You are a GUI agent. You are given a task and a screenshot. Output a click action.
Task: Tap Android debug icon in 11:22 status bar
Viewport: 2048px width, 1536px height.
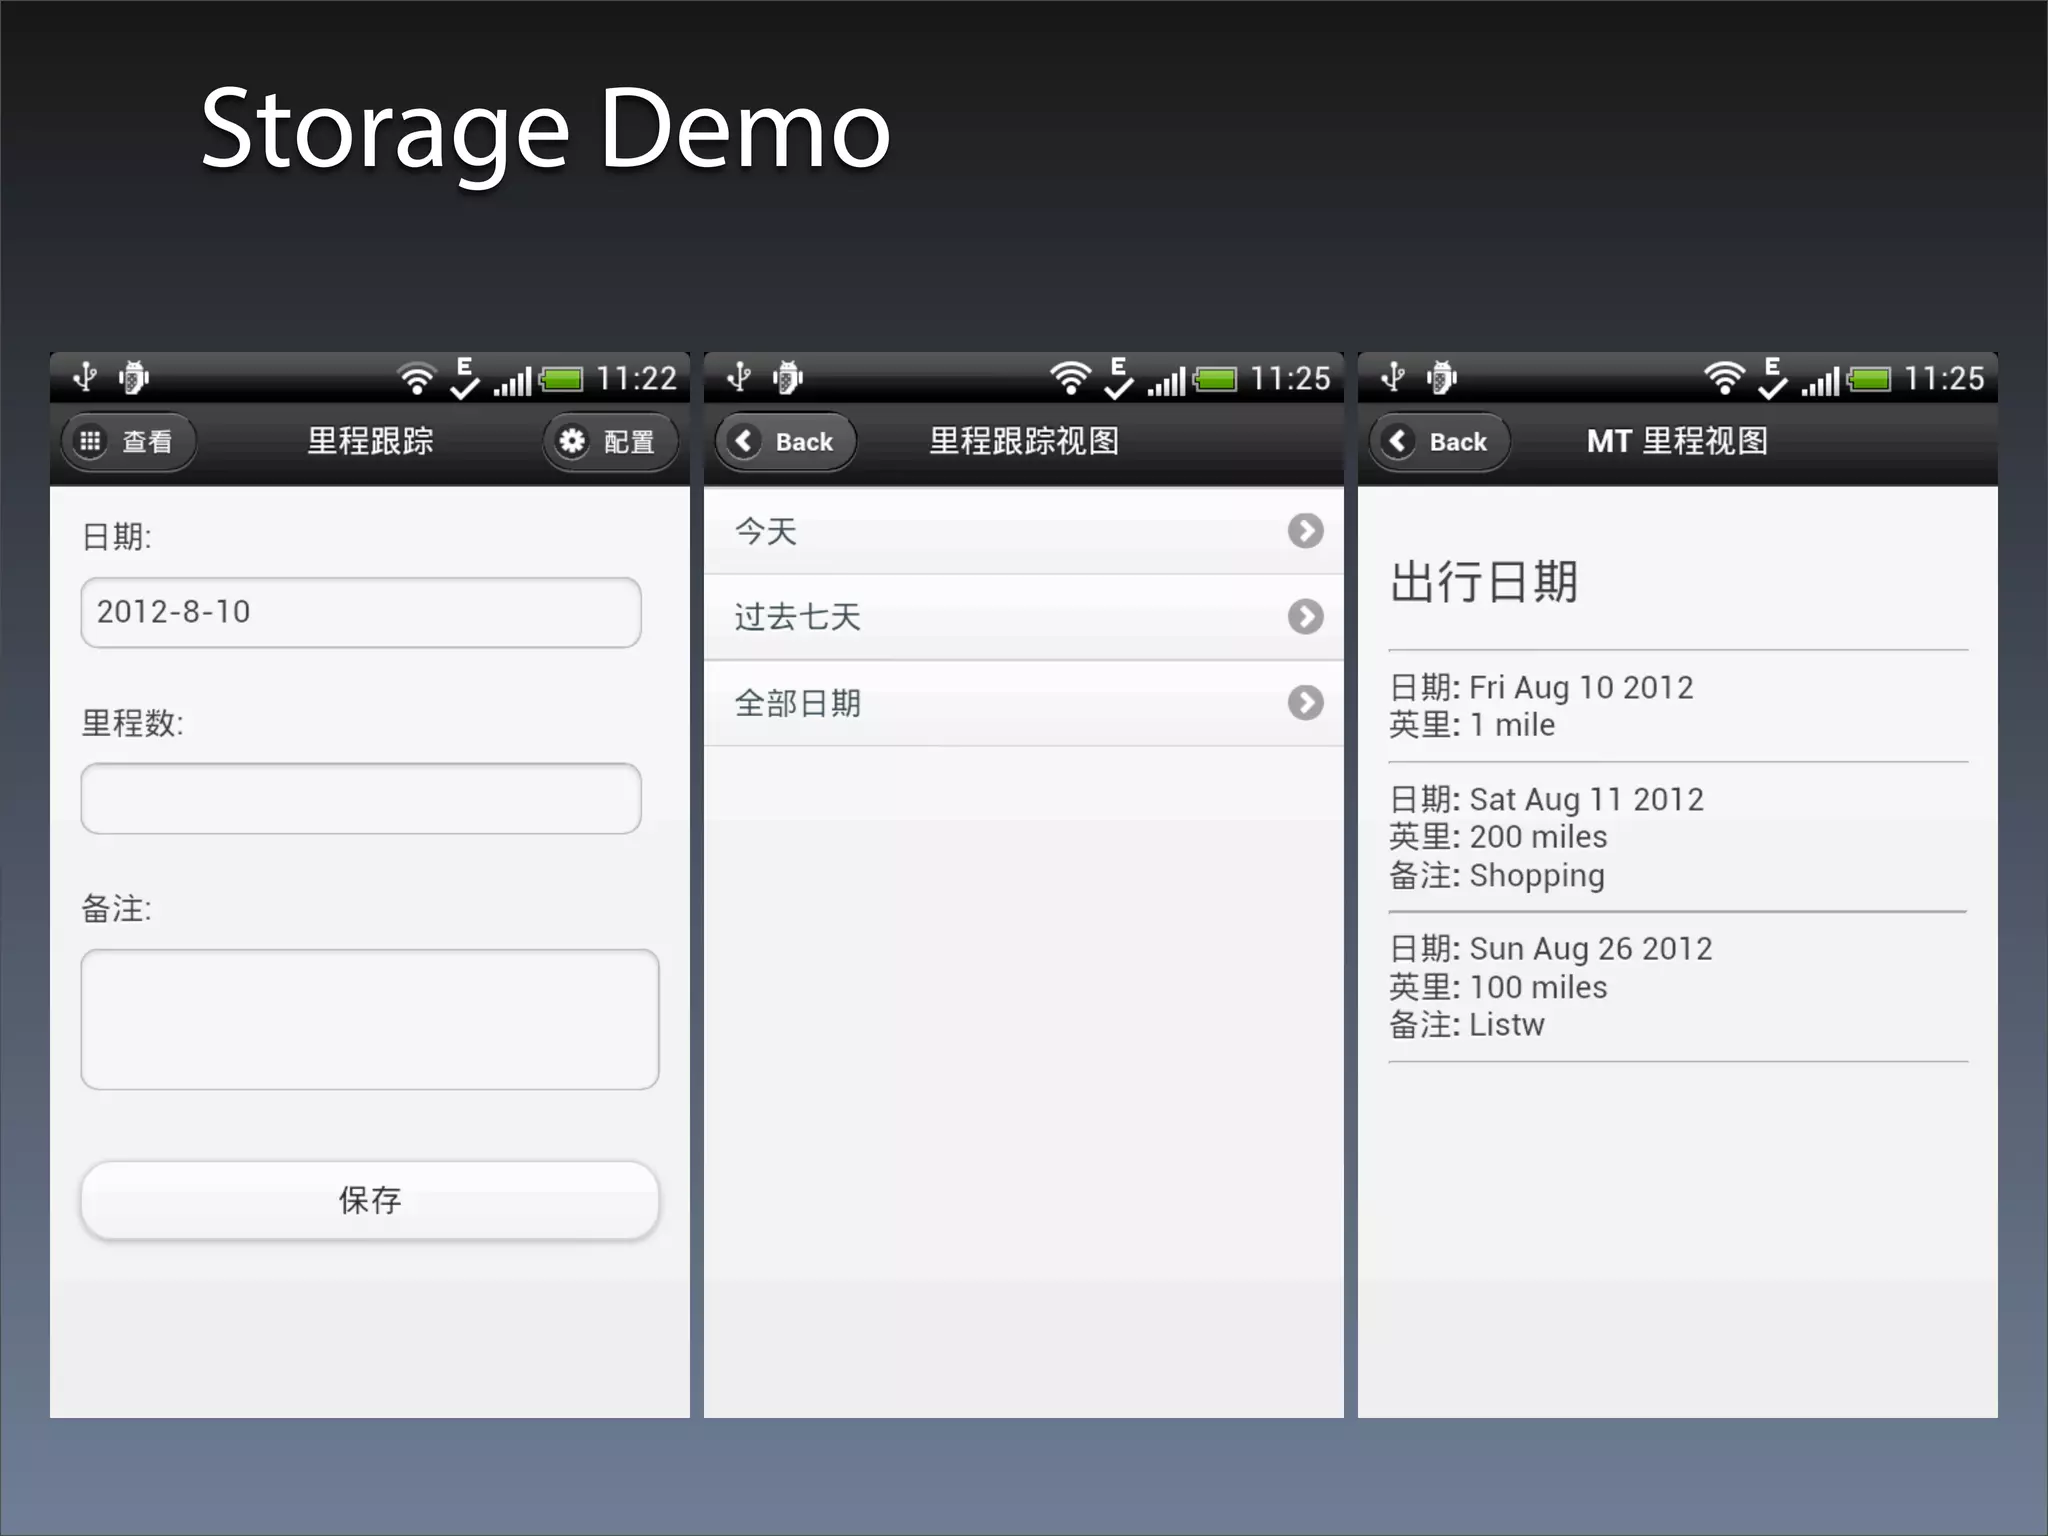pos(134,378)
